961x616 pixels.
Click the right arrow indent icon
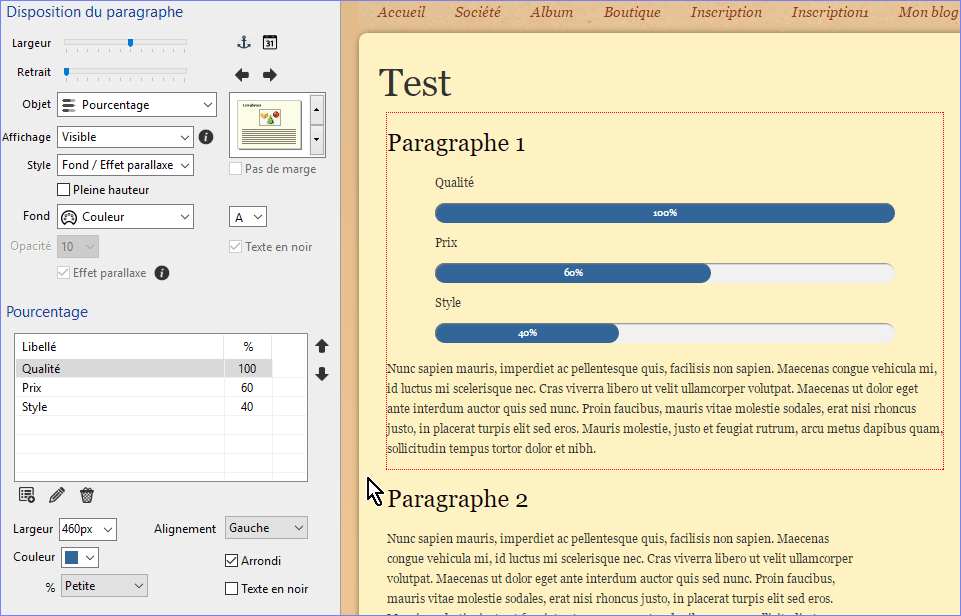click(x=270, y=75)
